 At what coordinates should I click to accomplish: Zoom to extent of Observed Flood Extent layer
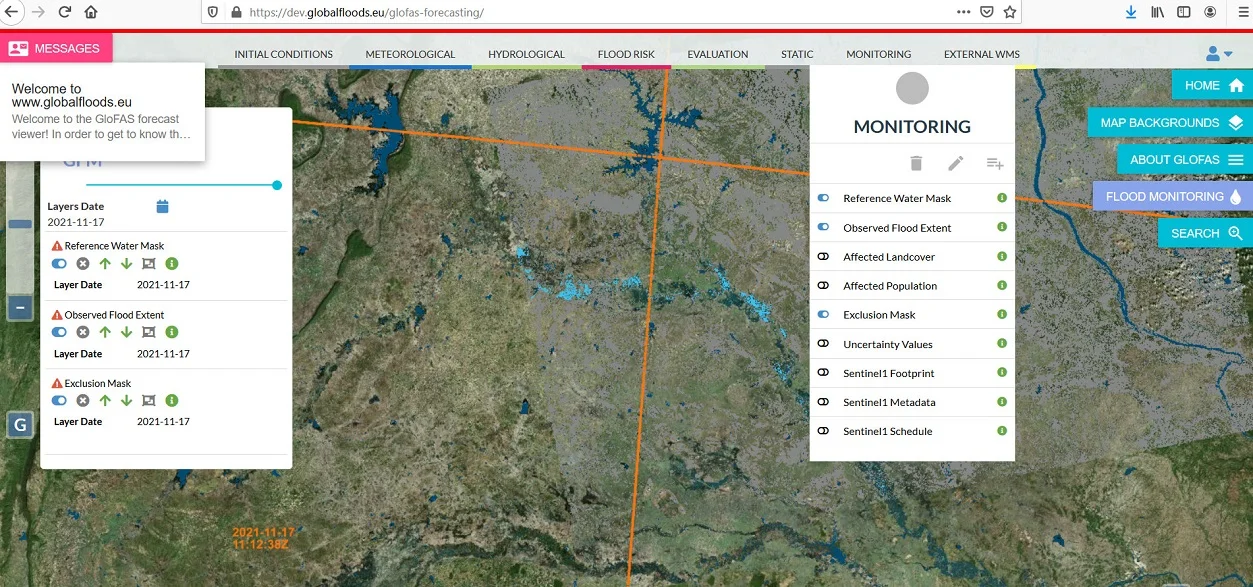[x=149, y=332]
